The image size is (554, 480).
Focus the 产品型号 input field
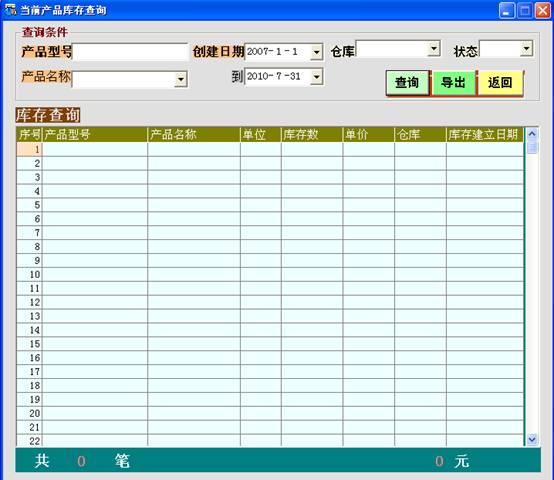(x=130, y=52)
